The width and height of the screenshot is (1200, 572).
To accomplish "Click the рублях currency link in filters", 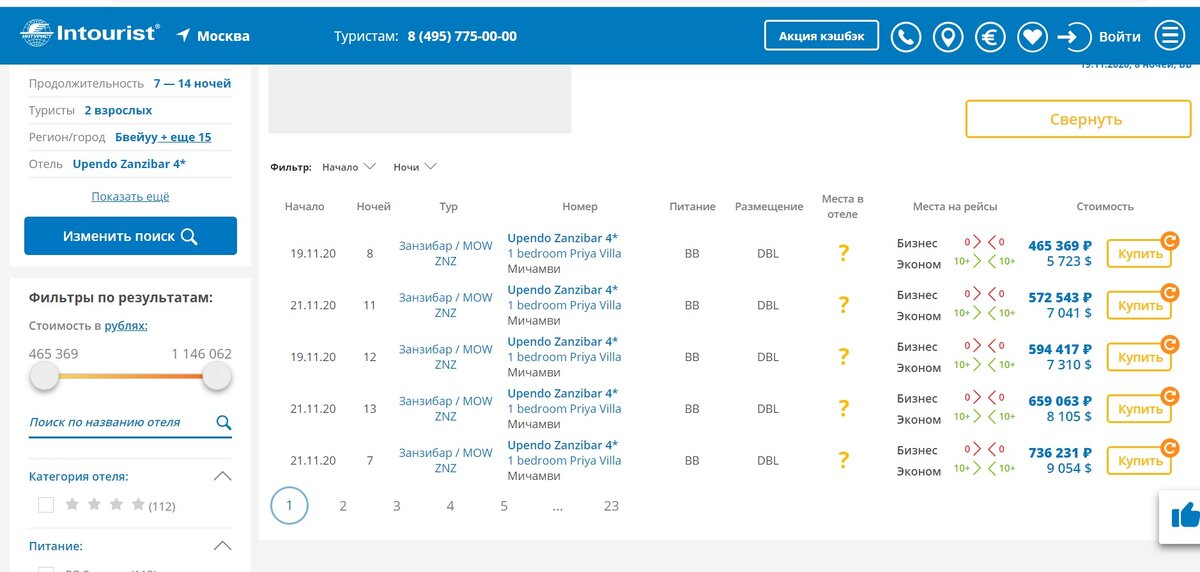I will pos(126,326).
